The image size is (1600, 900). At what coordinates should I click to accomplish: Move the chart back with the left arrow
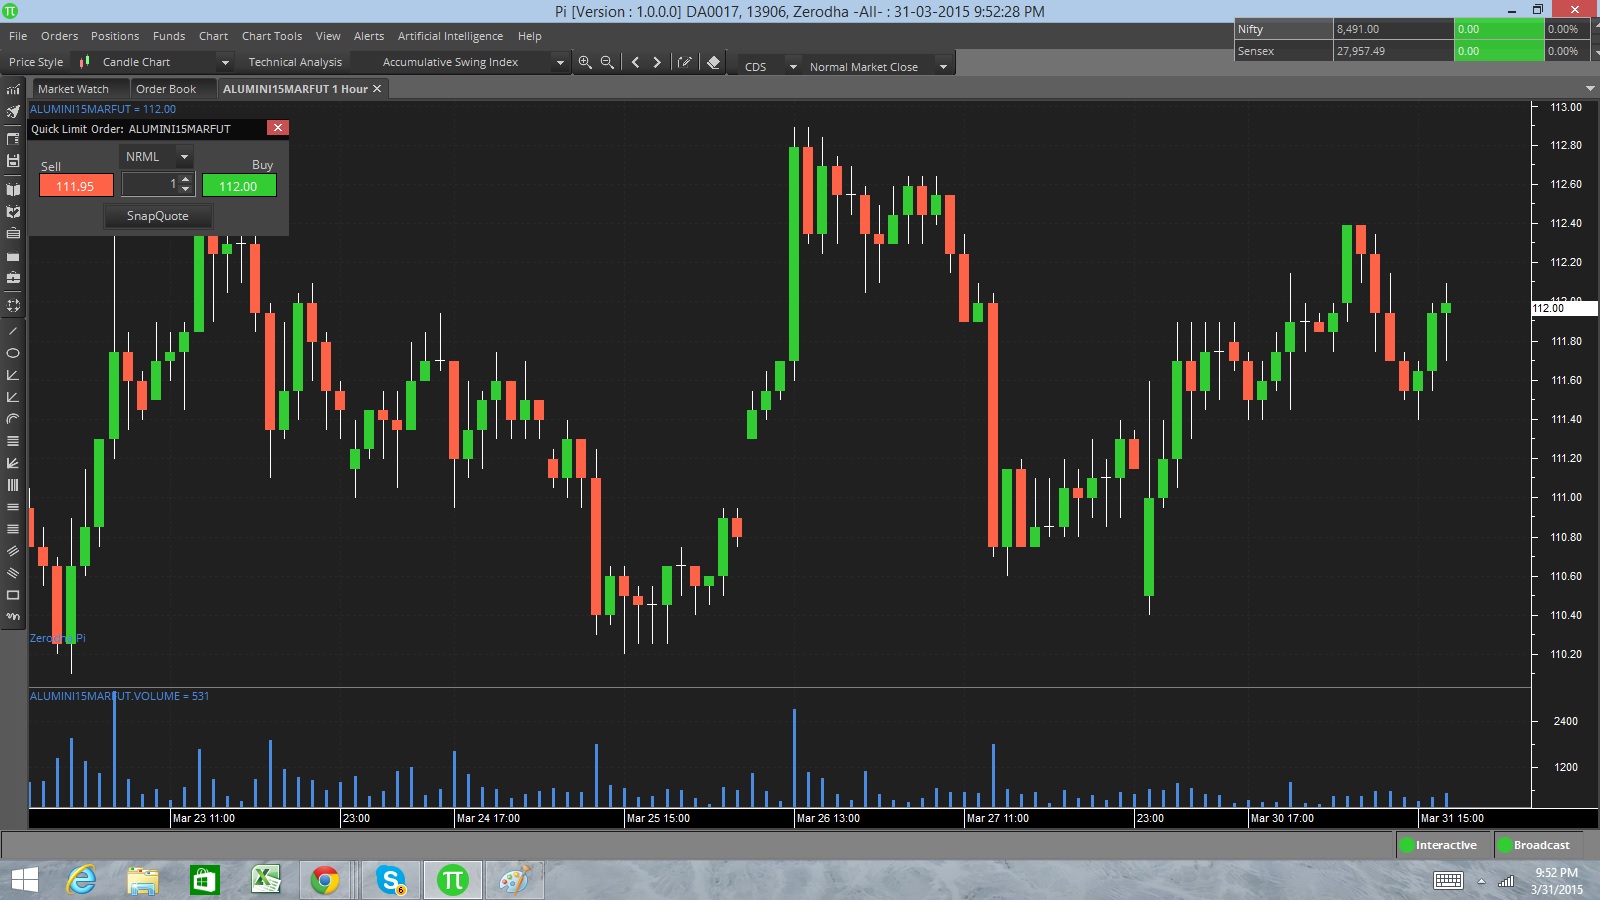click(635, 62)
